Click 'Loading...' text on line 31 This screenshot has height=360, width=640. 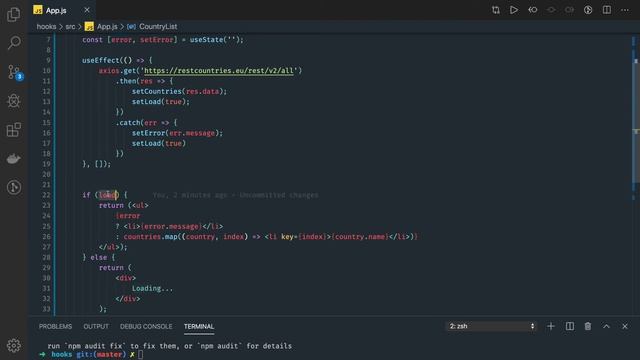(x=152, y=289)
